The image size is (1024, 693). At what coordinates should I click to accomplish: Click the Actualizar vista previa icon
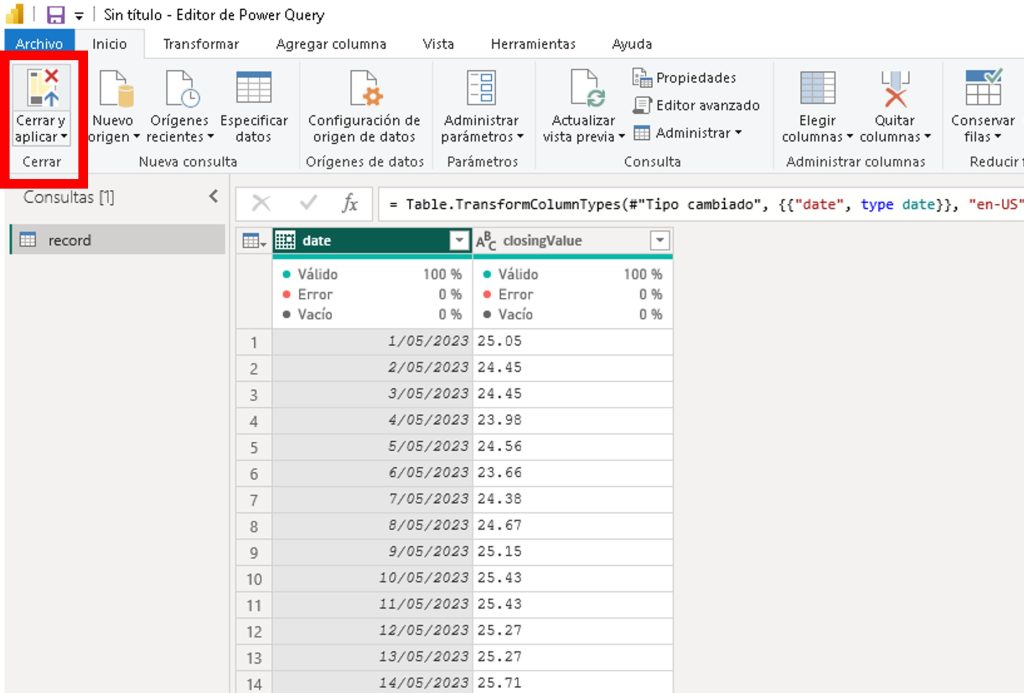(587, 89)
